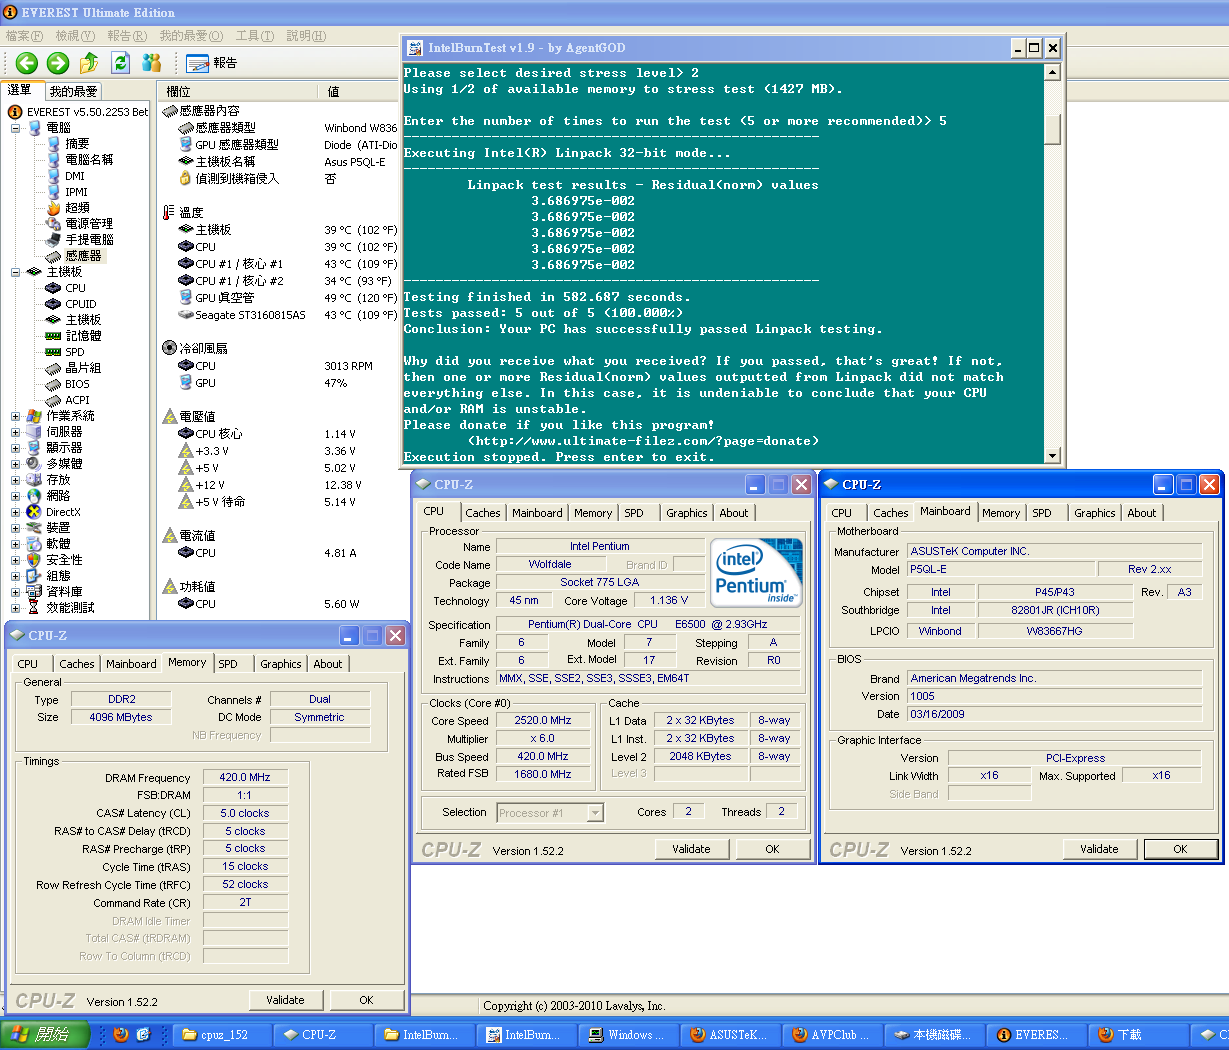Collapse the 主機板 tree node
Viewport: 1229px width, 1050px height.
[x=15, y=272]
